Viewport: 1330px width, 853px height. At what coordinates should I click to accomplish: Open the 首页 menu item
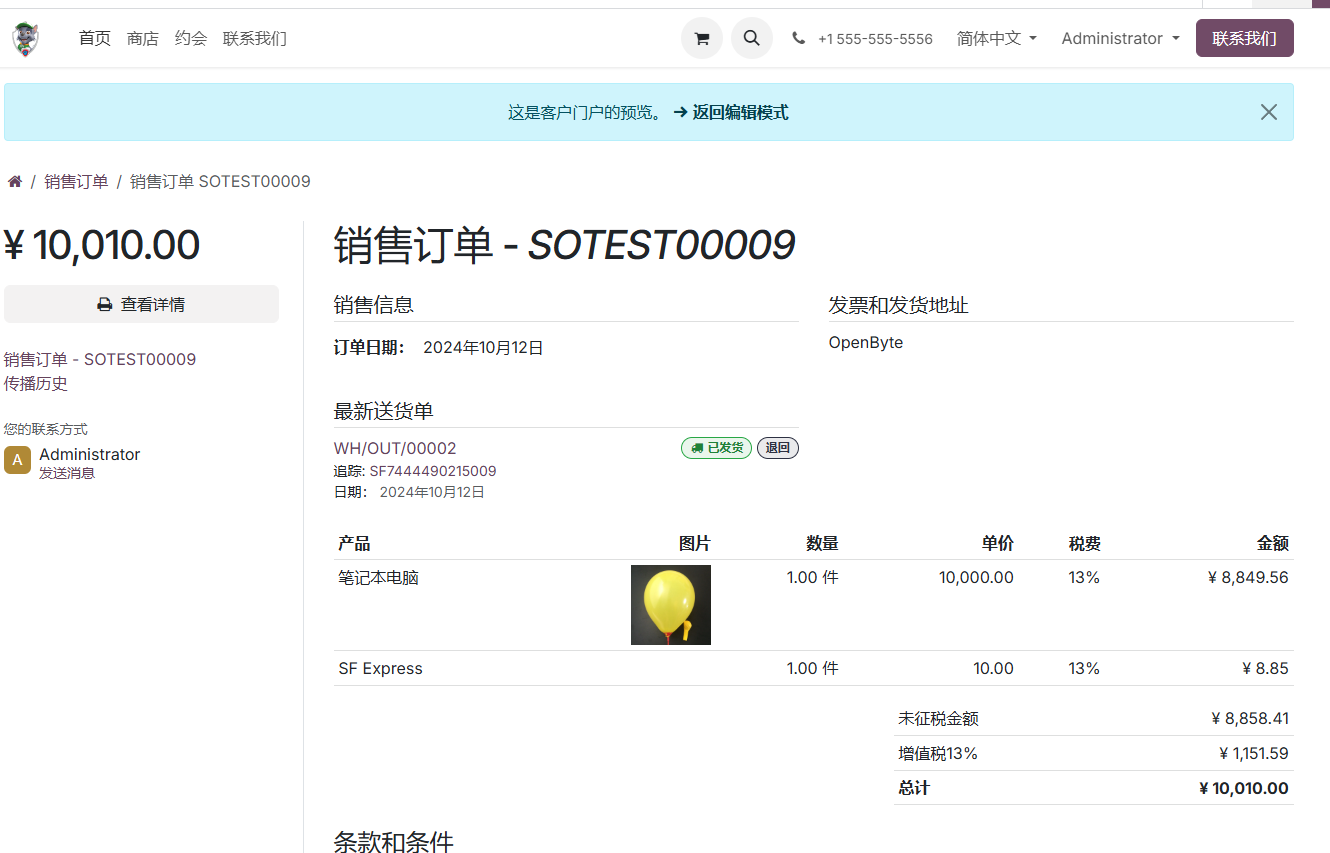tap(95, 39)
